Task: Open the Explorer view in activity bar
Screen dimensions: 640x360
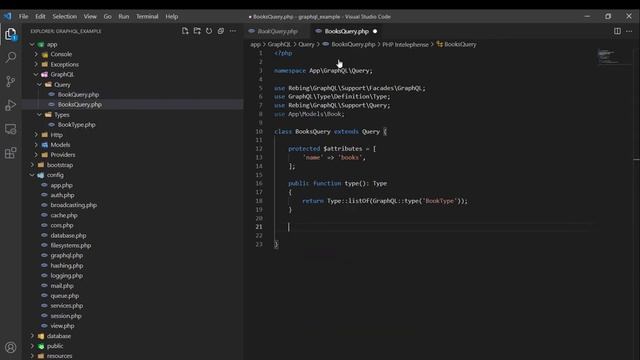Action: tap(11, 33)
